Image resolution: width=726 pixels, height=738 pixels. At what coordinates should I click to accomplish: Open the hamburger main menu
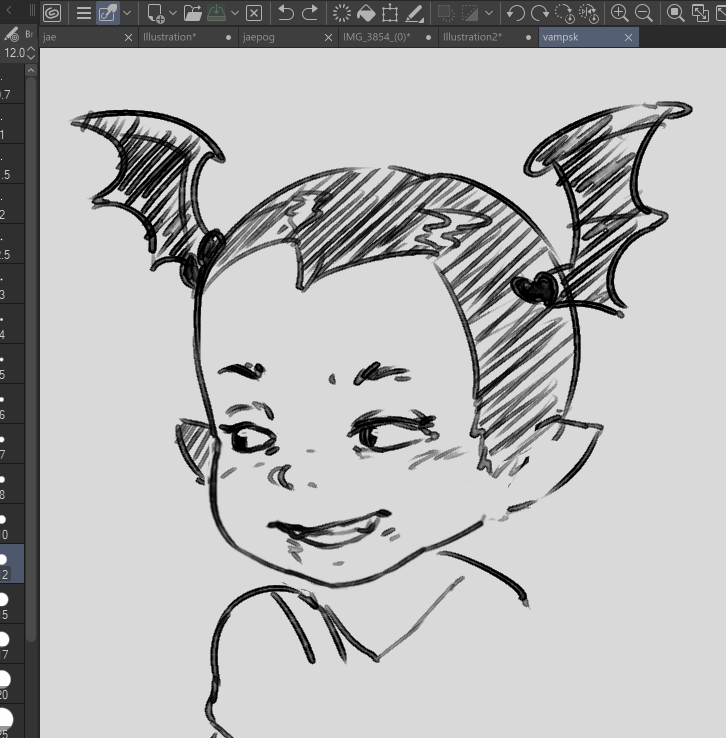84,13
